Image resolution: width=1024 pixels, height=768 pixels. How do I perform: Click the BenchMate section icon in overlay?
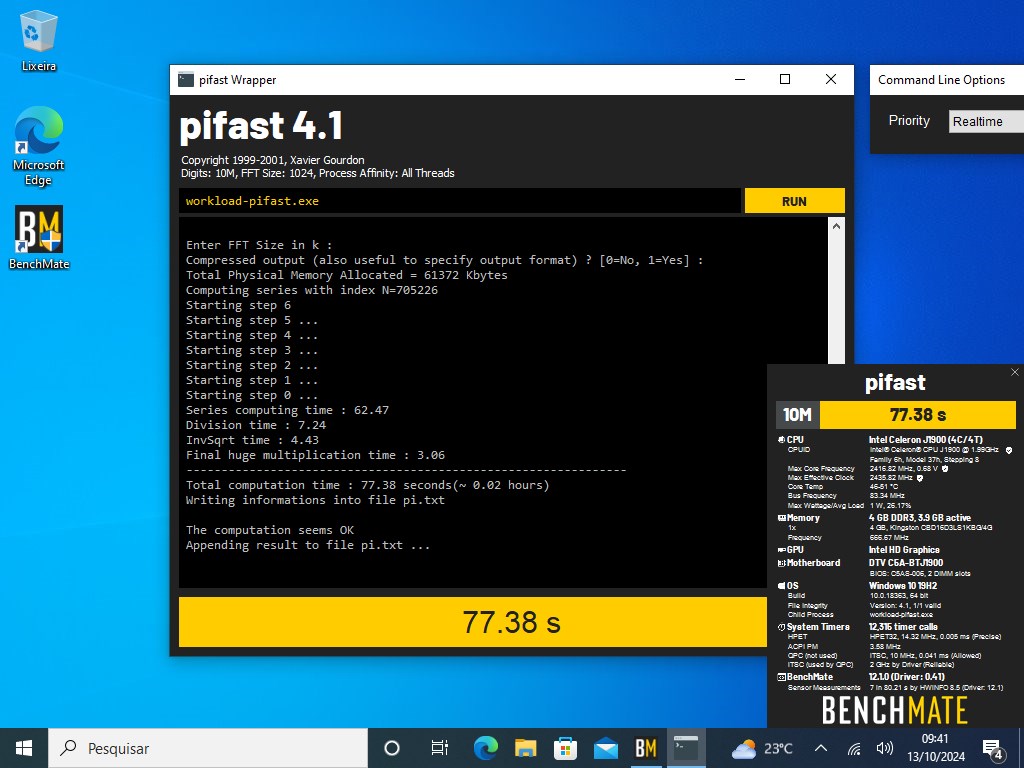[x=781, y=677]
